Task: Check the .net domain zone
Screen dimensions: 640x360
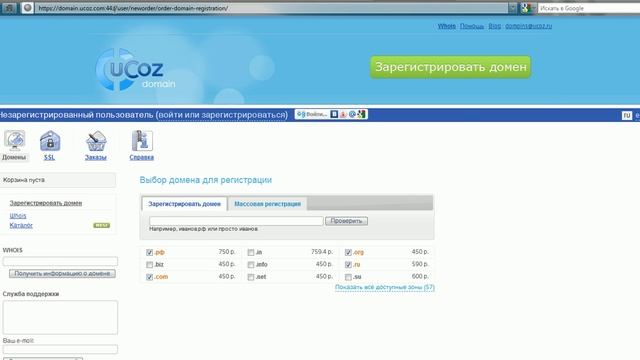Action: click(251, 277)
